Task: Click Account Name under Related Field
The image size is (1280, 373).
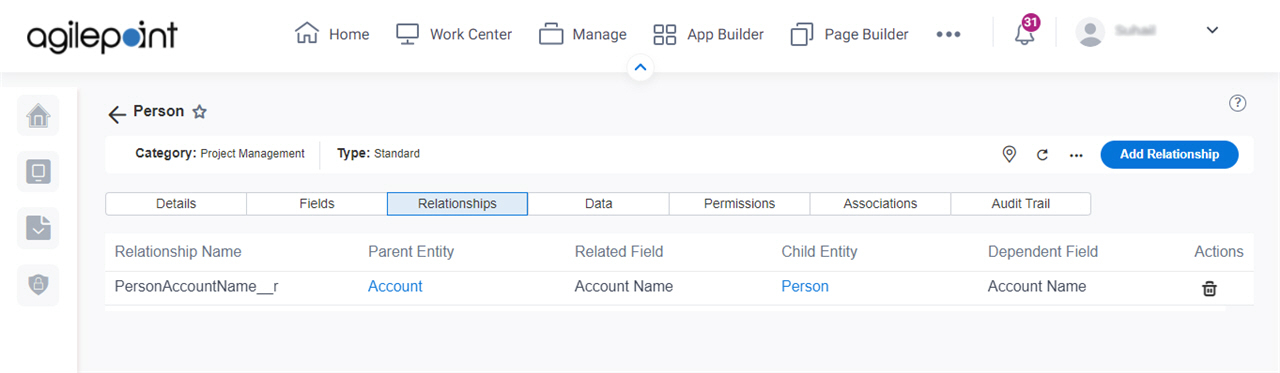Action: [624, 286]
